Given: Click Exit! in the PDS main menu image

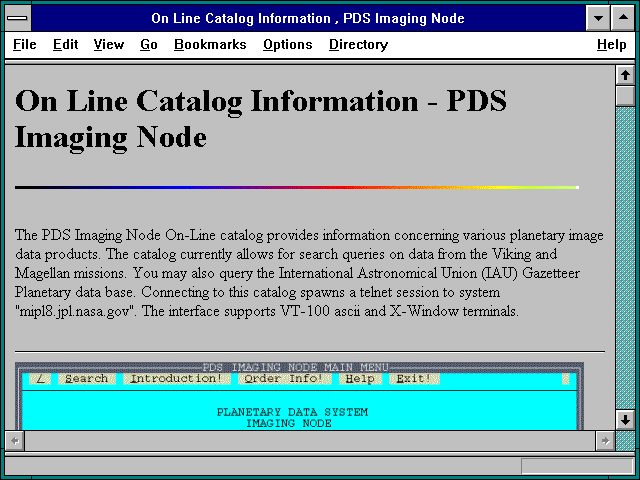Looking at the screenshot, I should [x=414, y=379].
